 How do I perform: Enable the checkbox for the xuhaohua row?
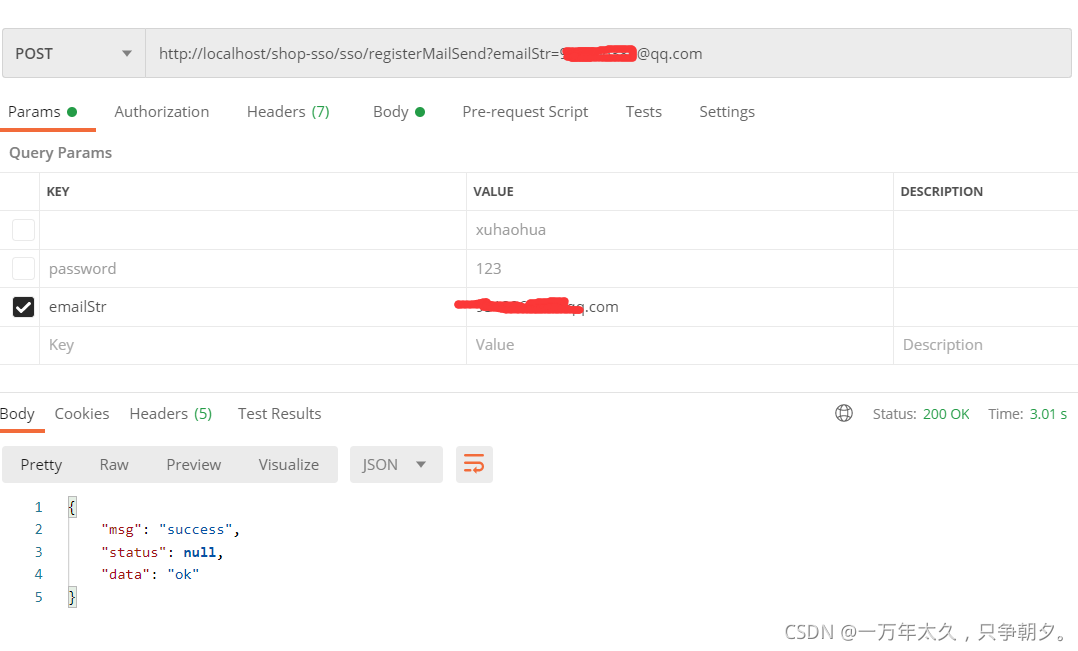[x=23, y=230]
